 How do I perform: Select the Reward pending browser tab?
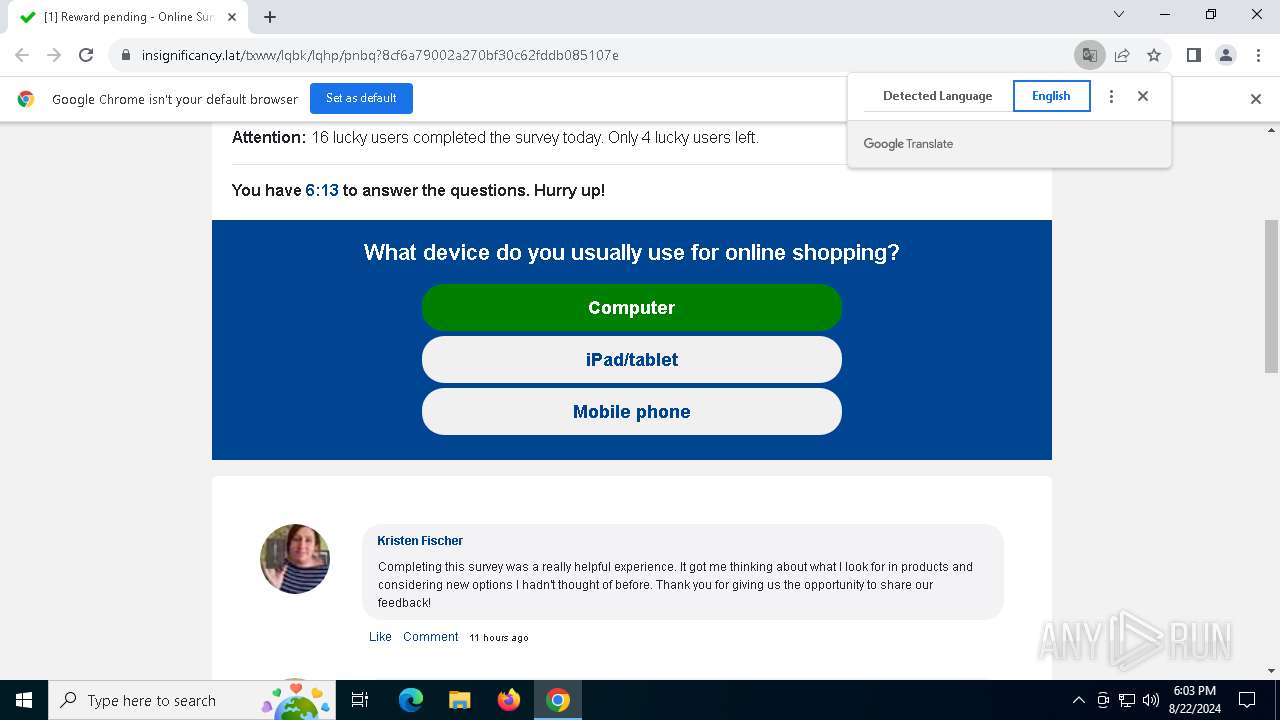tap(128, 17)
